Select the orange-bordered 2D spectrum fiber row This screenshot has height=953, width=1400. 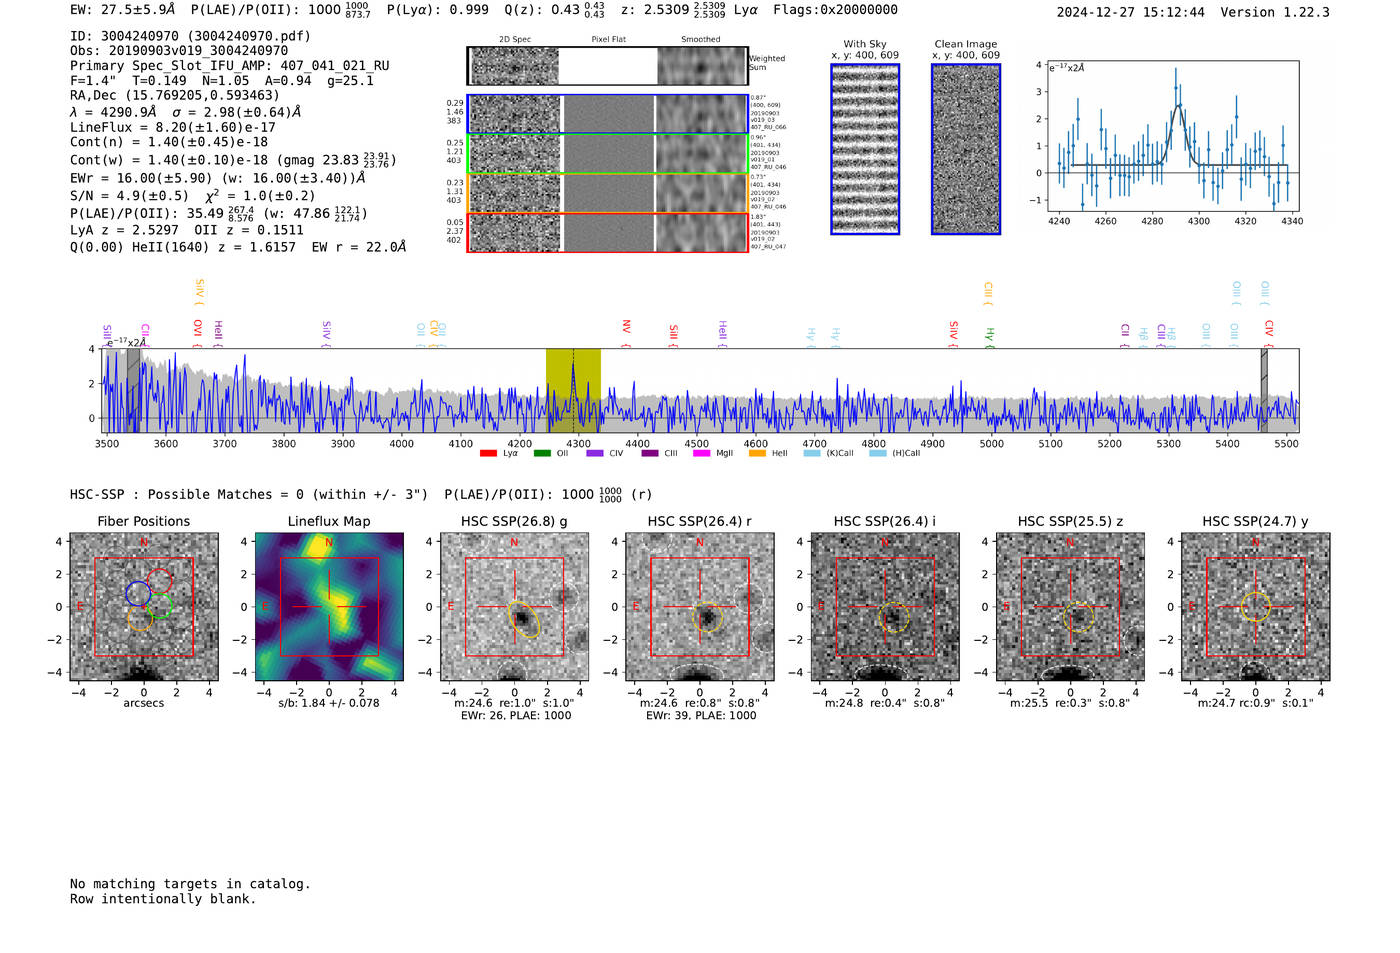point(607,192)
